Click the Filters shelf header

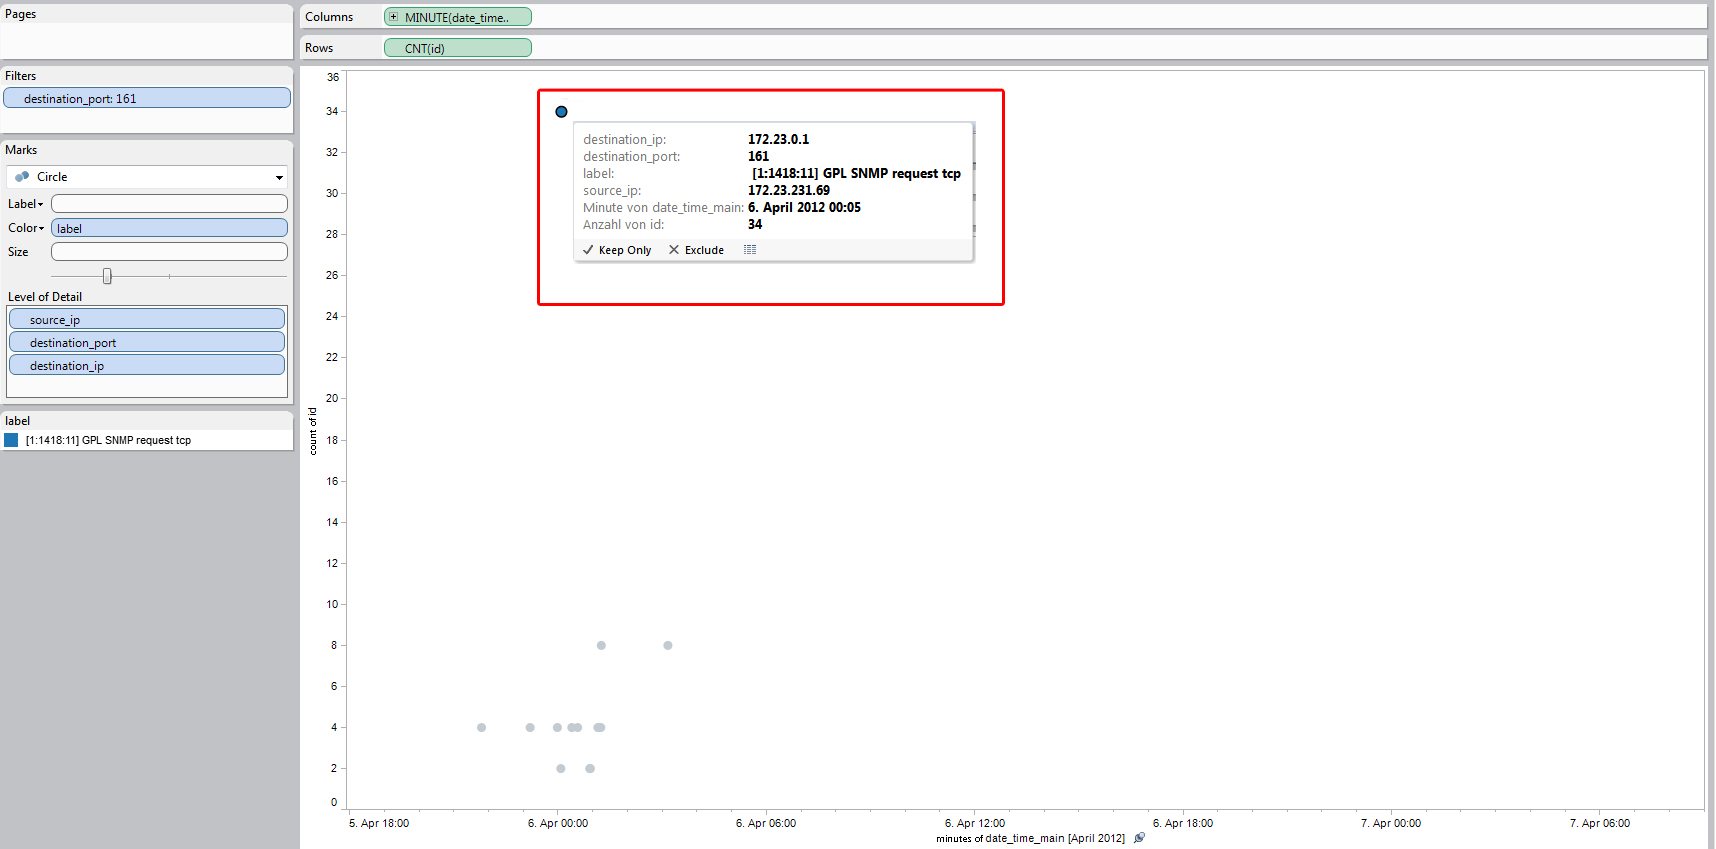(x=20, y=76)
